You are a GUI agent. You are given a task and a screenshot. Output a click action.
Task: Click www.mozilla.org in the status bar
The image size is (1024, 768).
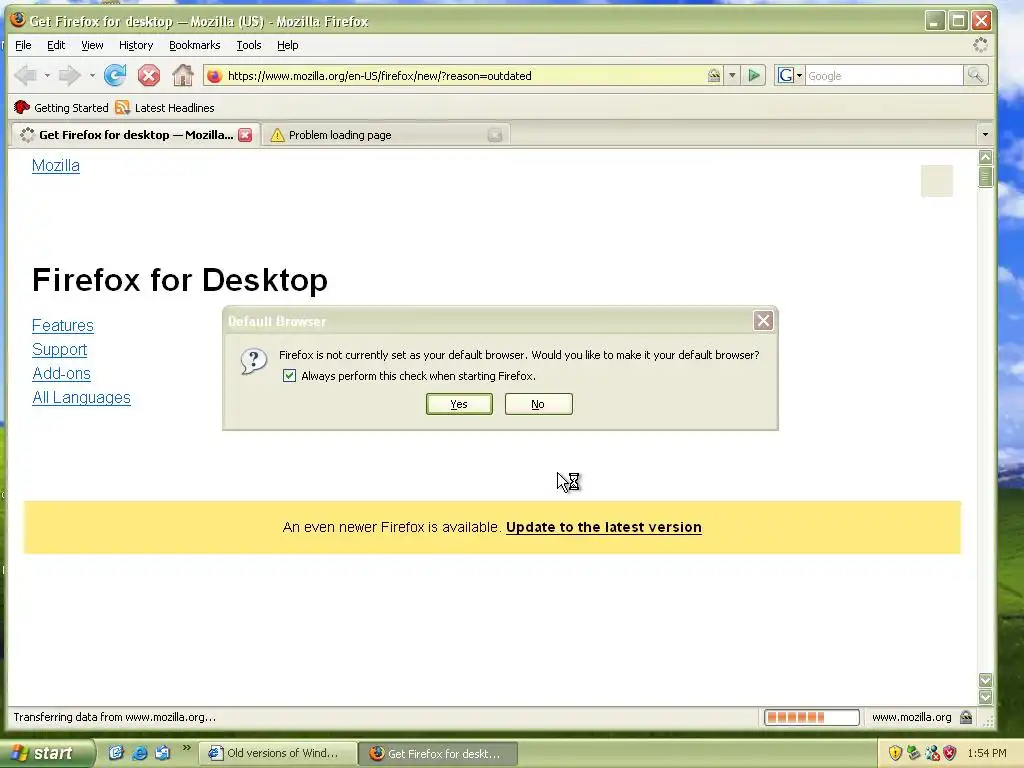click(912, 717)
